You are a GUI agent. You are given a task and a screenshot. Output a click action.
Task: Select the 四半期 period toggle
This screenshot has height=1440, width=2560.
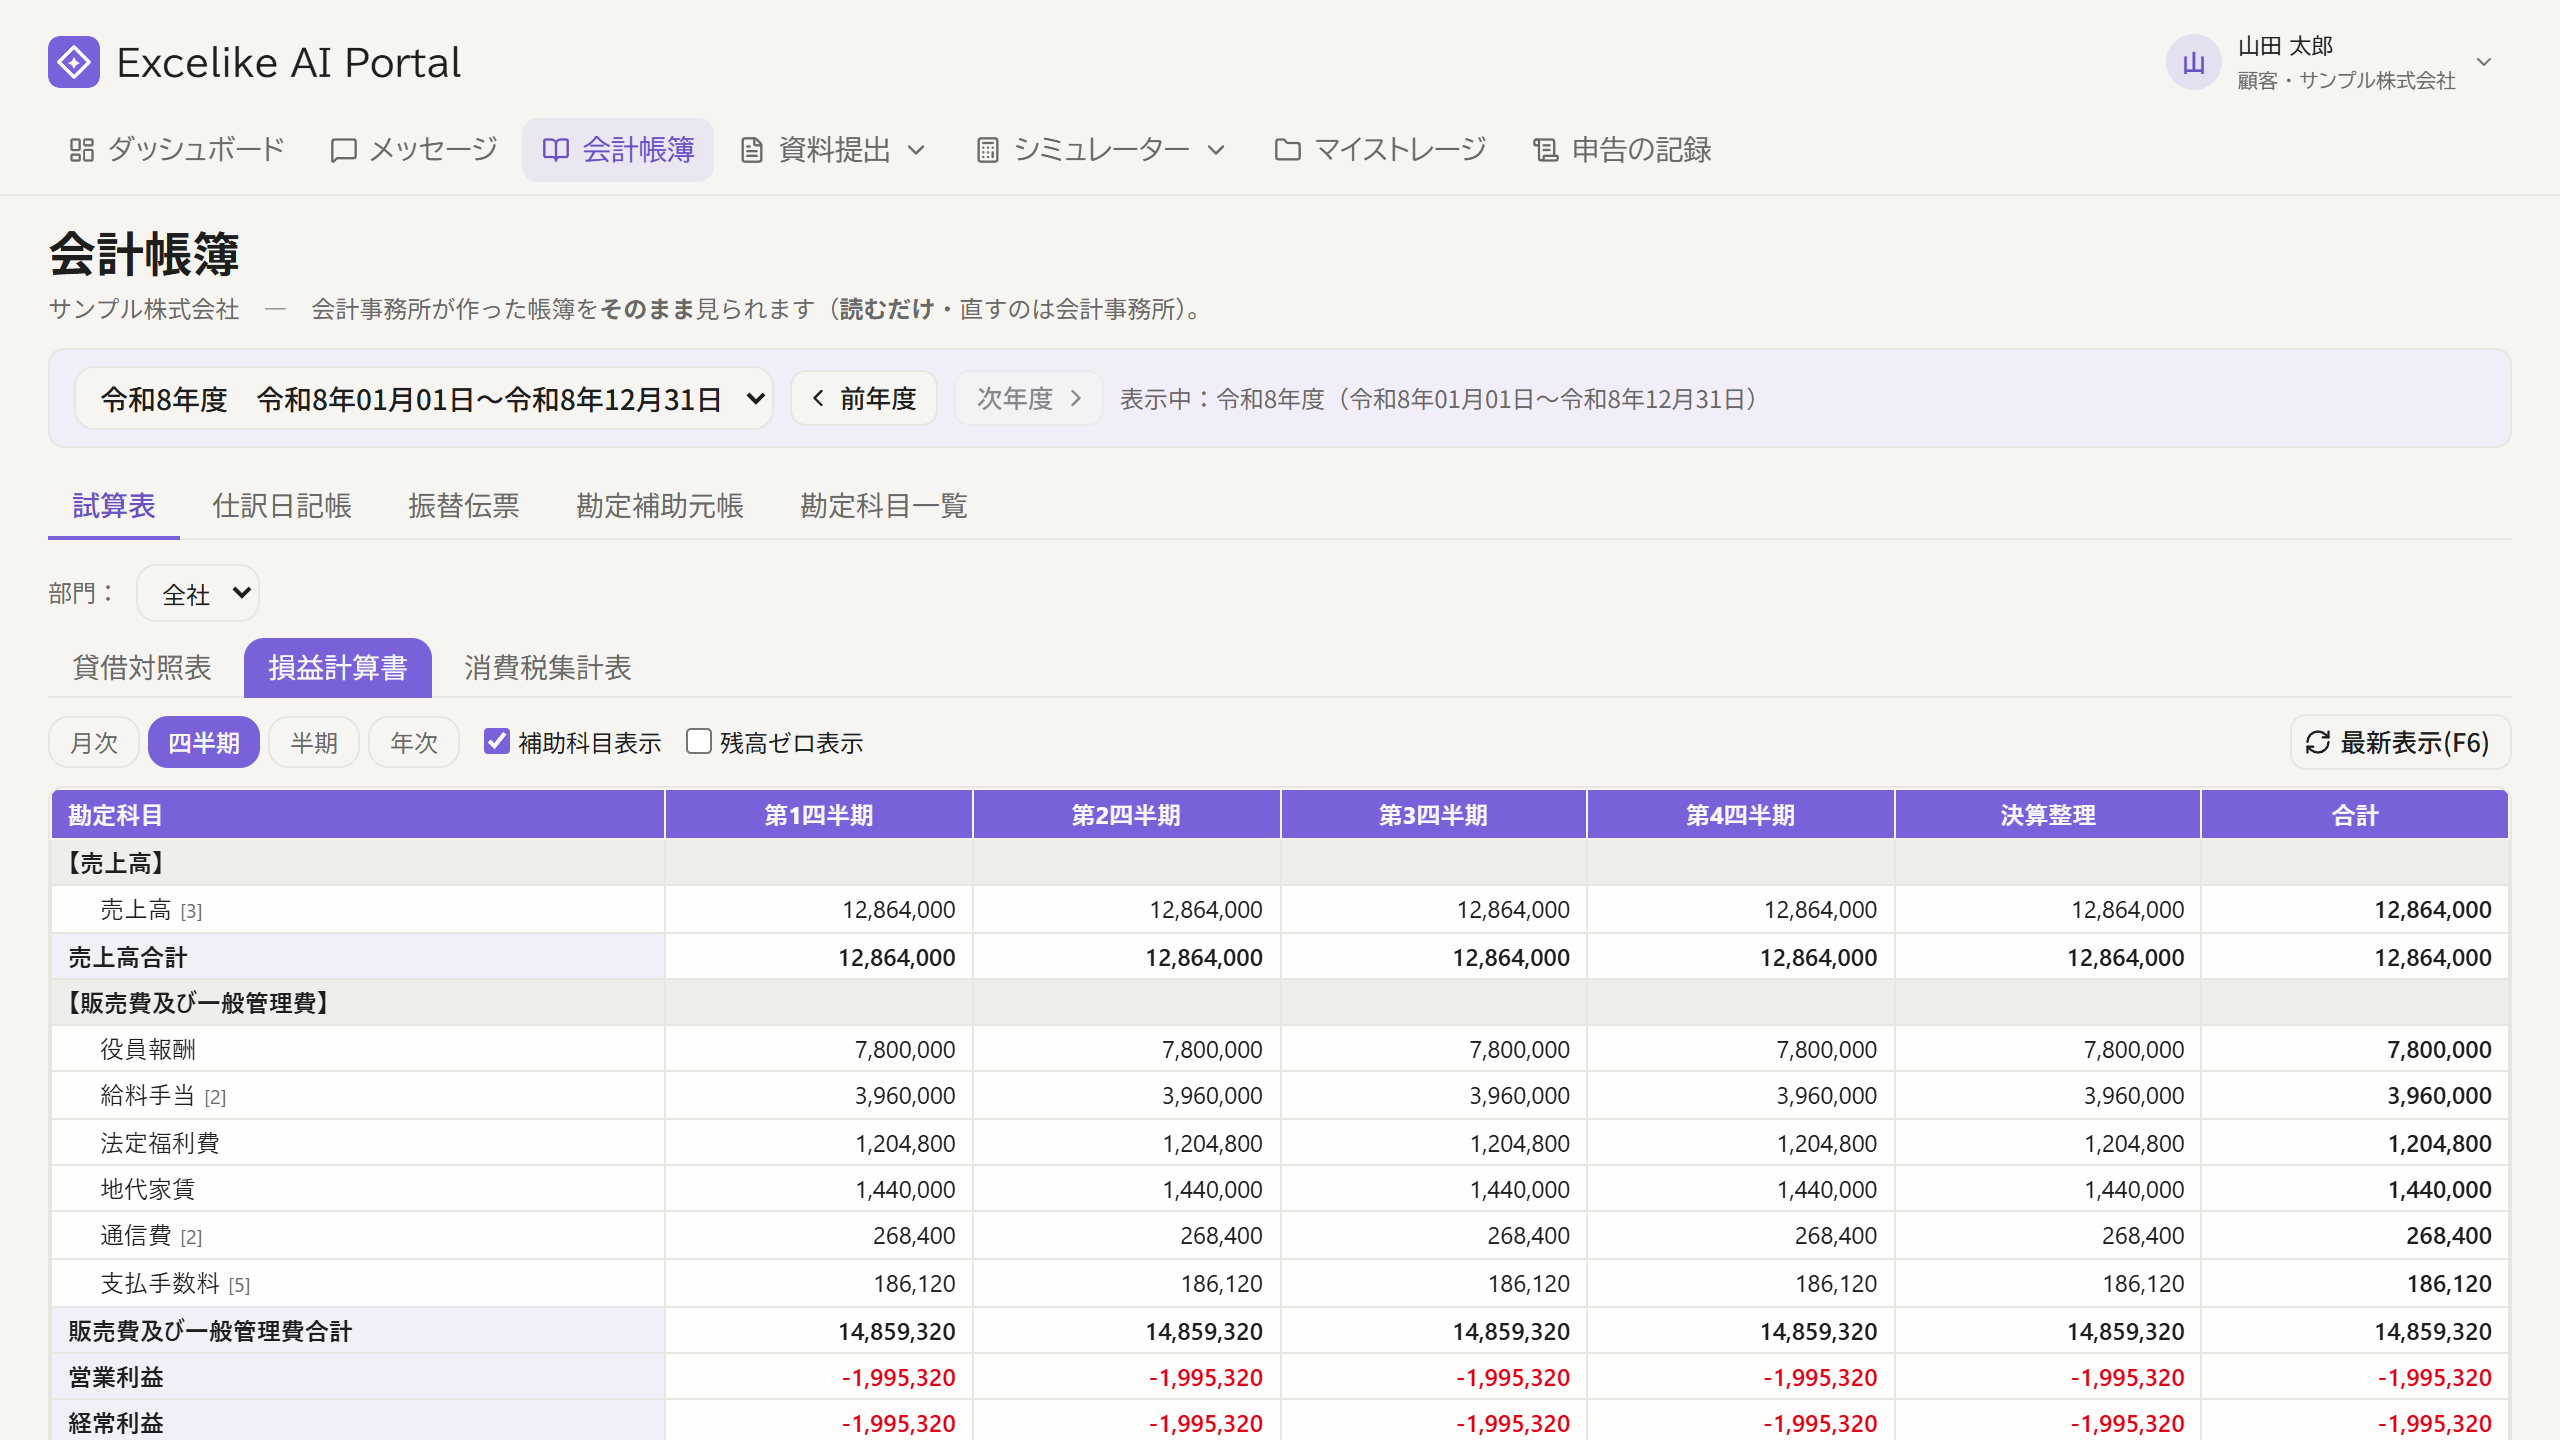tap(204, 742)
